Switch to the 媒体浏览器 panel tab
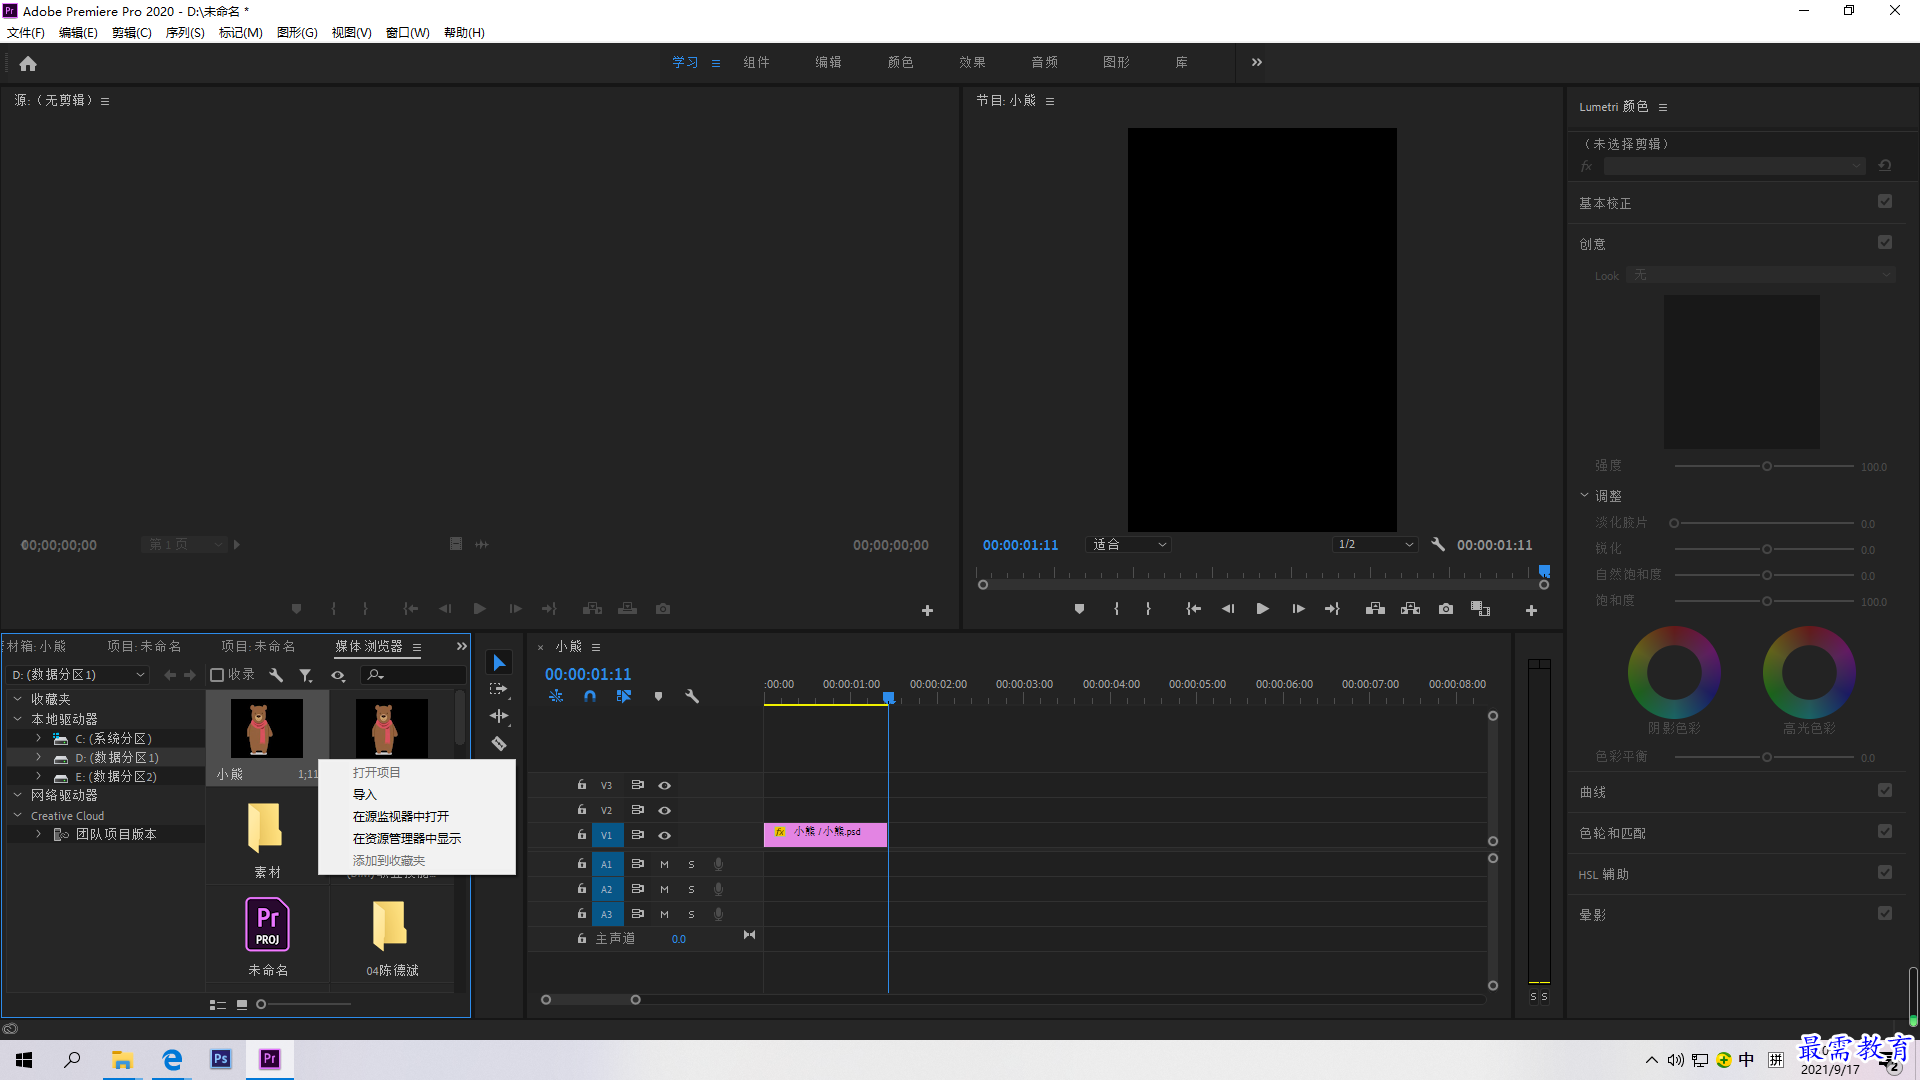Screen dimensions: 1920x1080 coord(369,646)
